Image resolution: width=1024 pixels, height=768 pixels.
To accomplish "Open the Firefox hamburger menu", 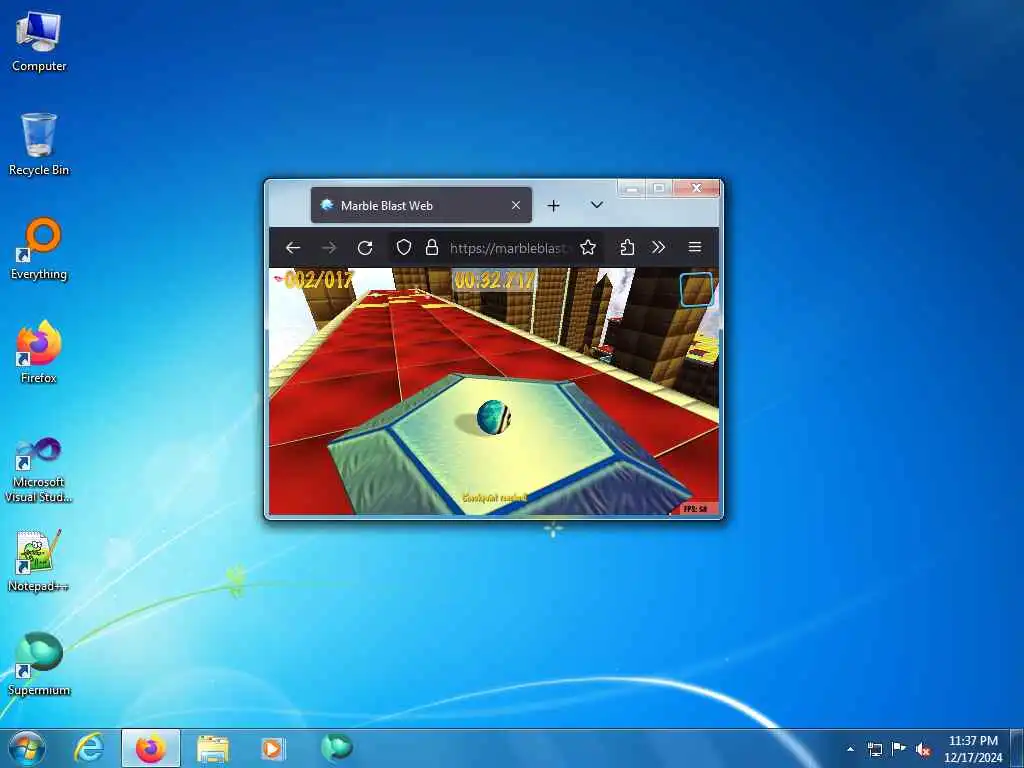I will (x=695, y=248).
